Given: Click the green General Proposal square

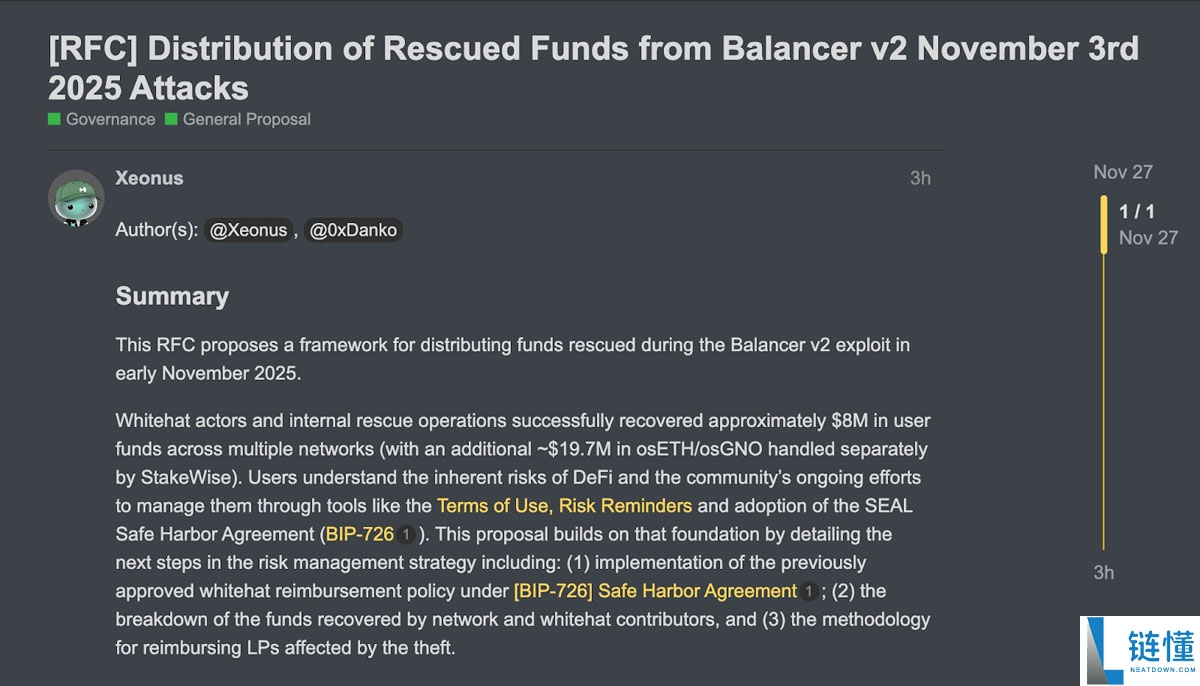Looking at the screenshot, I should coord(171,119).
